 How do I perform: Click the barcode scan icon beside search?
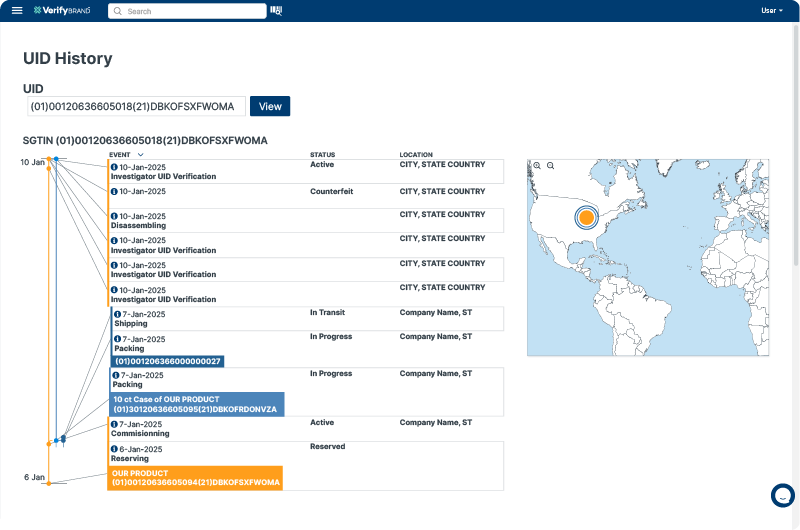point(276,11)
